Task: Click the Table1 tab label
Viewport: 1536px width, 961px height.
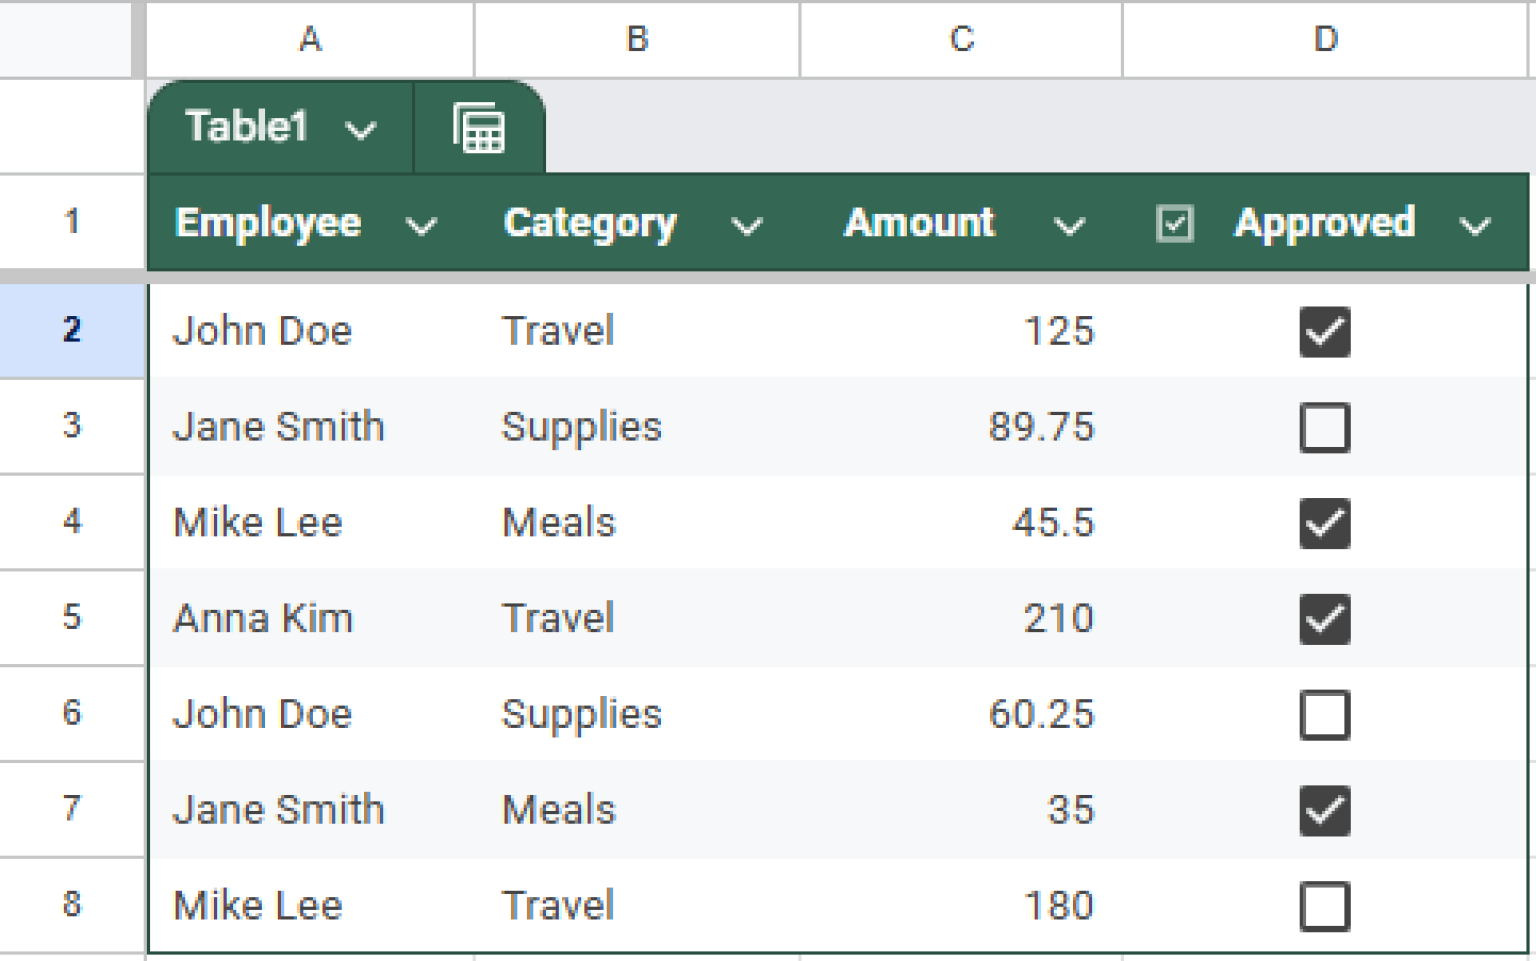Action: coord(247,127)
